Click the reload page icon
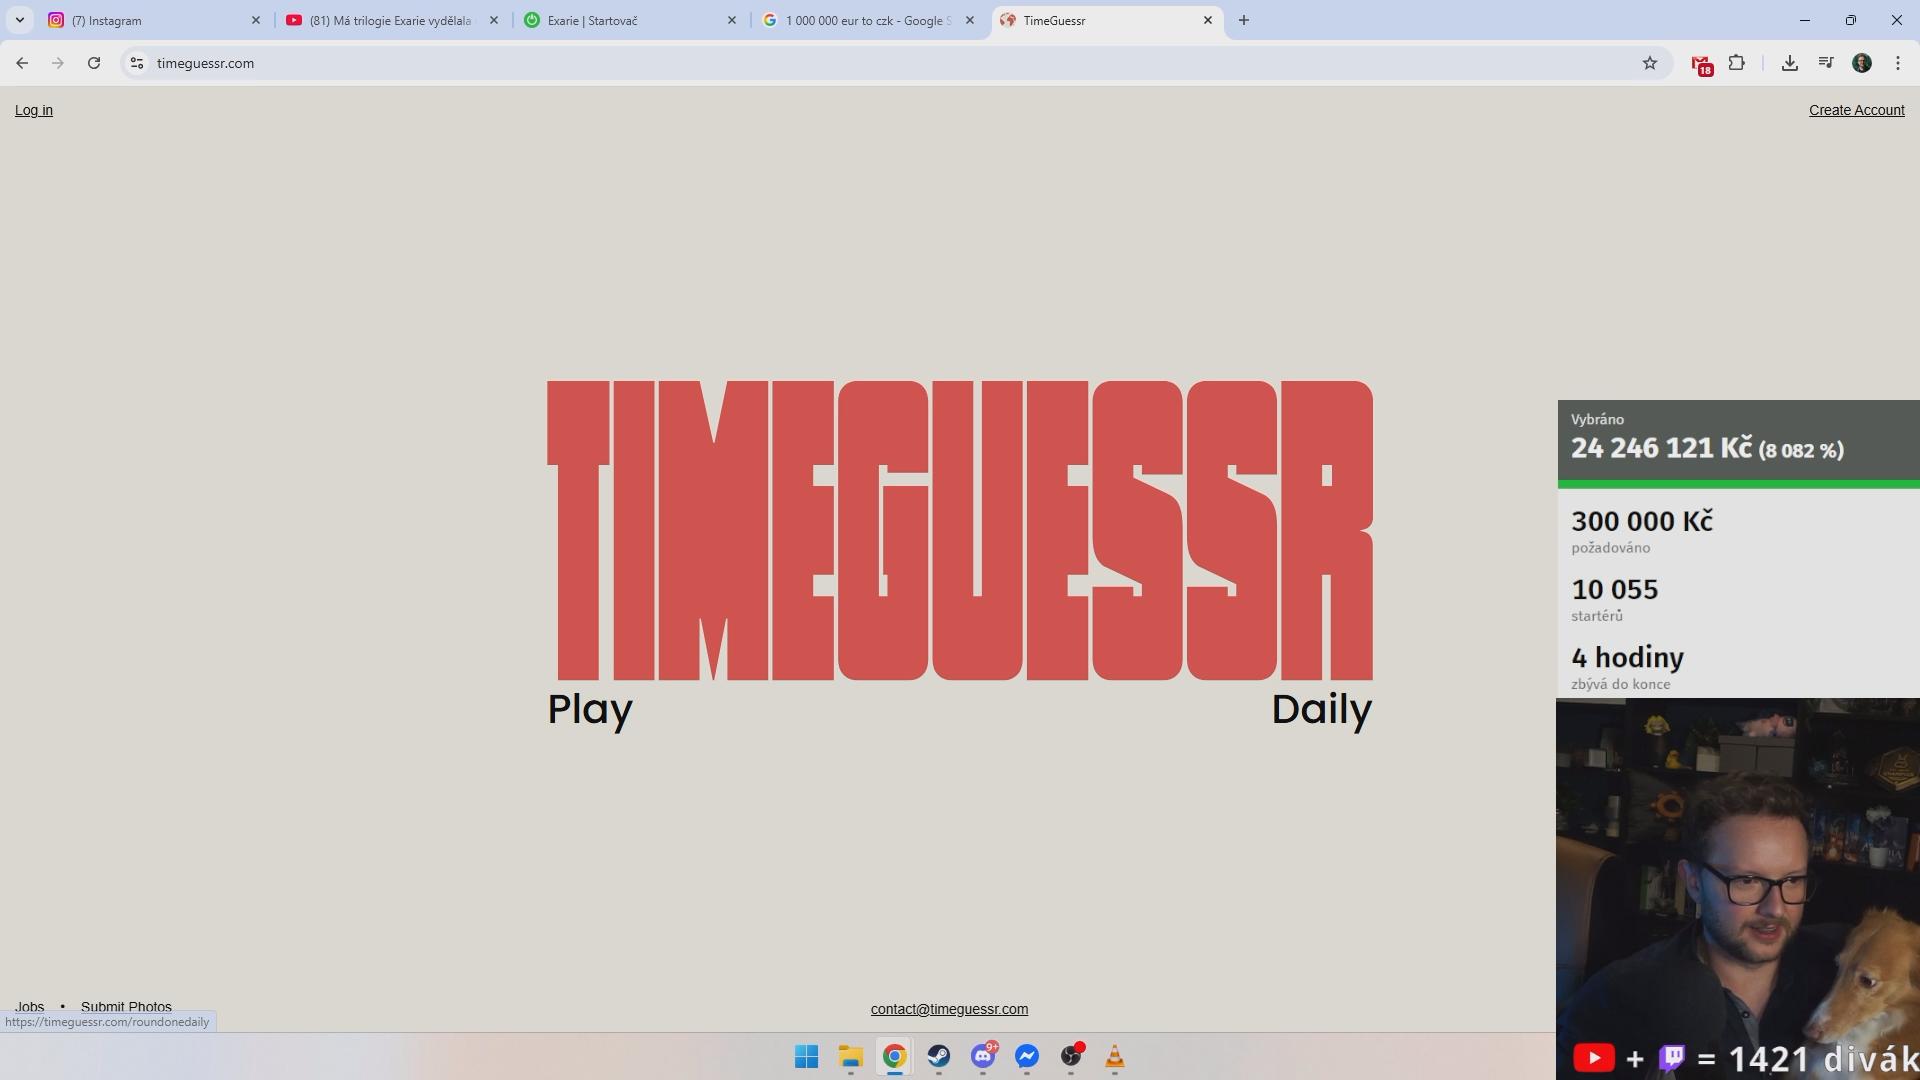 [94, 63]
